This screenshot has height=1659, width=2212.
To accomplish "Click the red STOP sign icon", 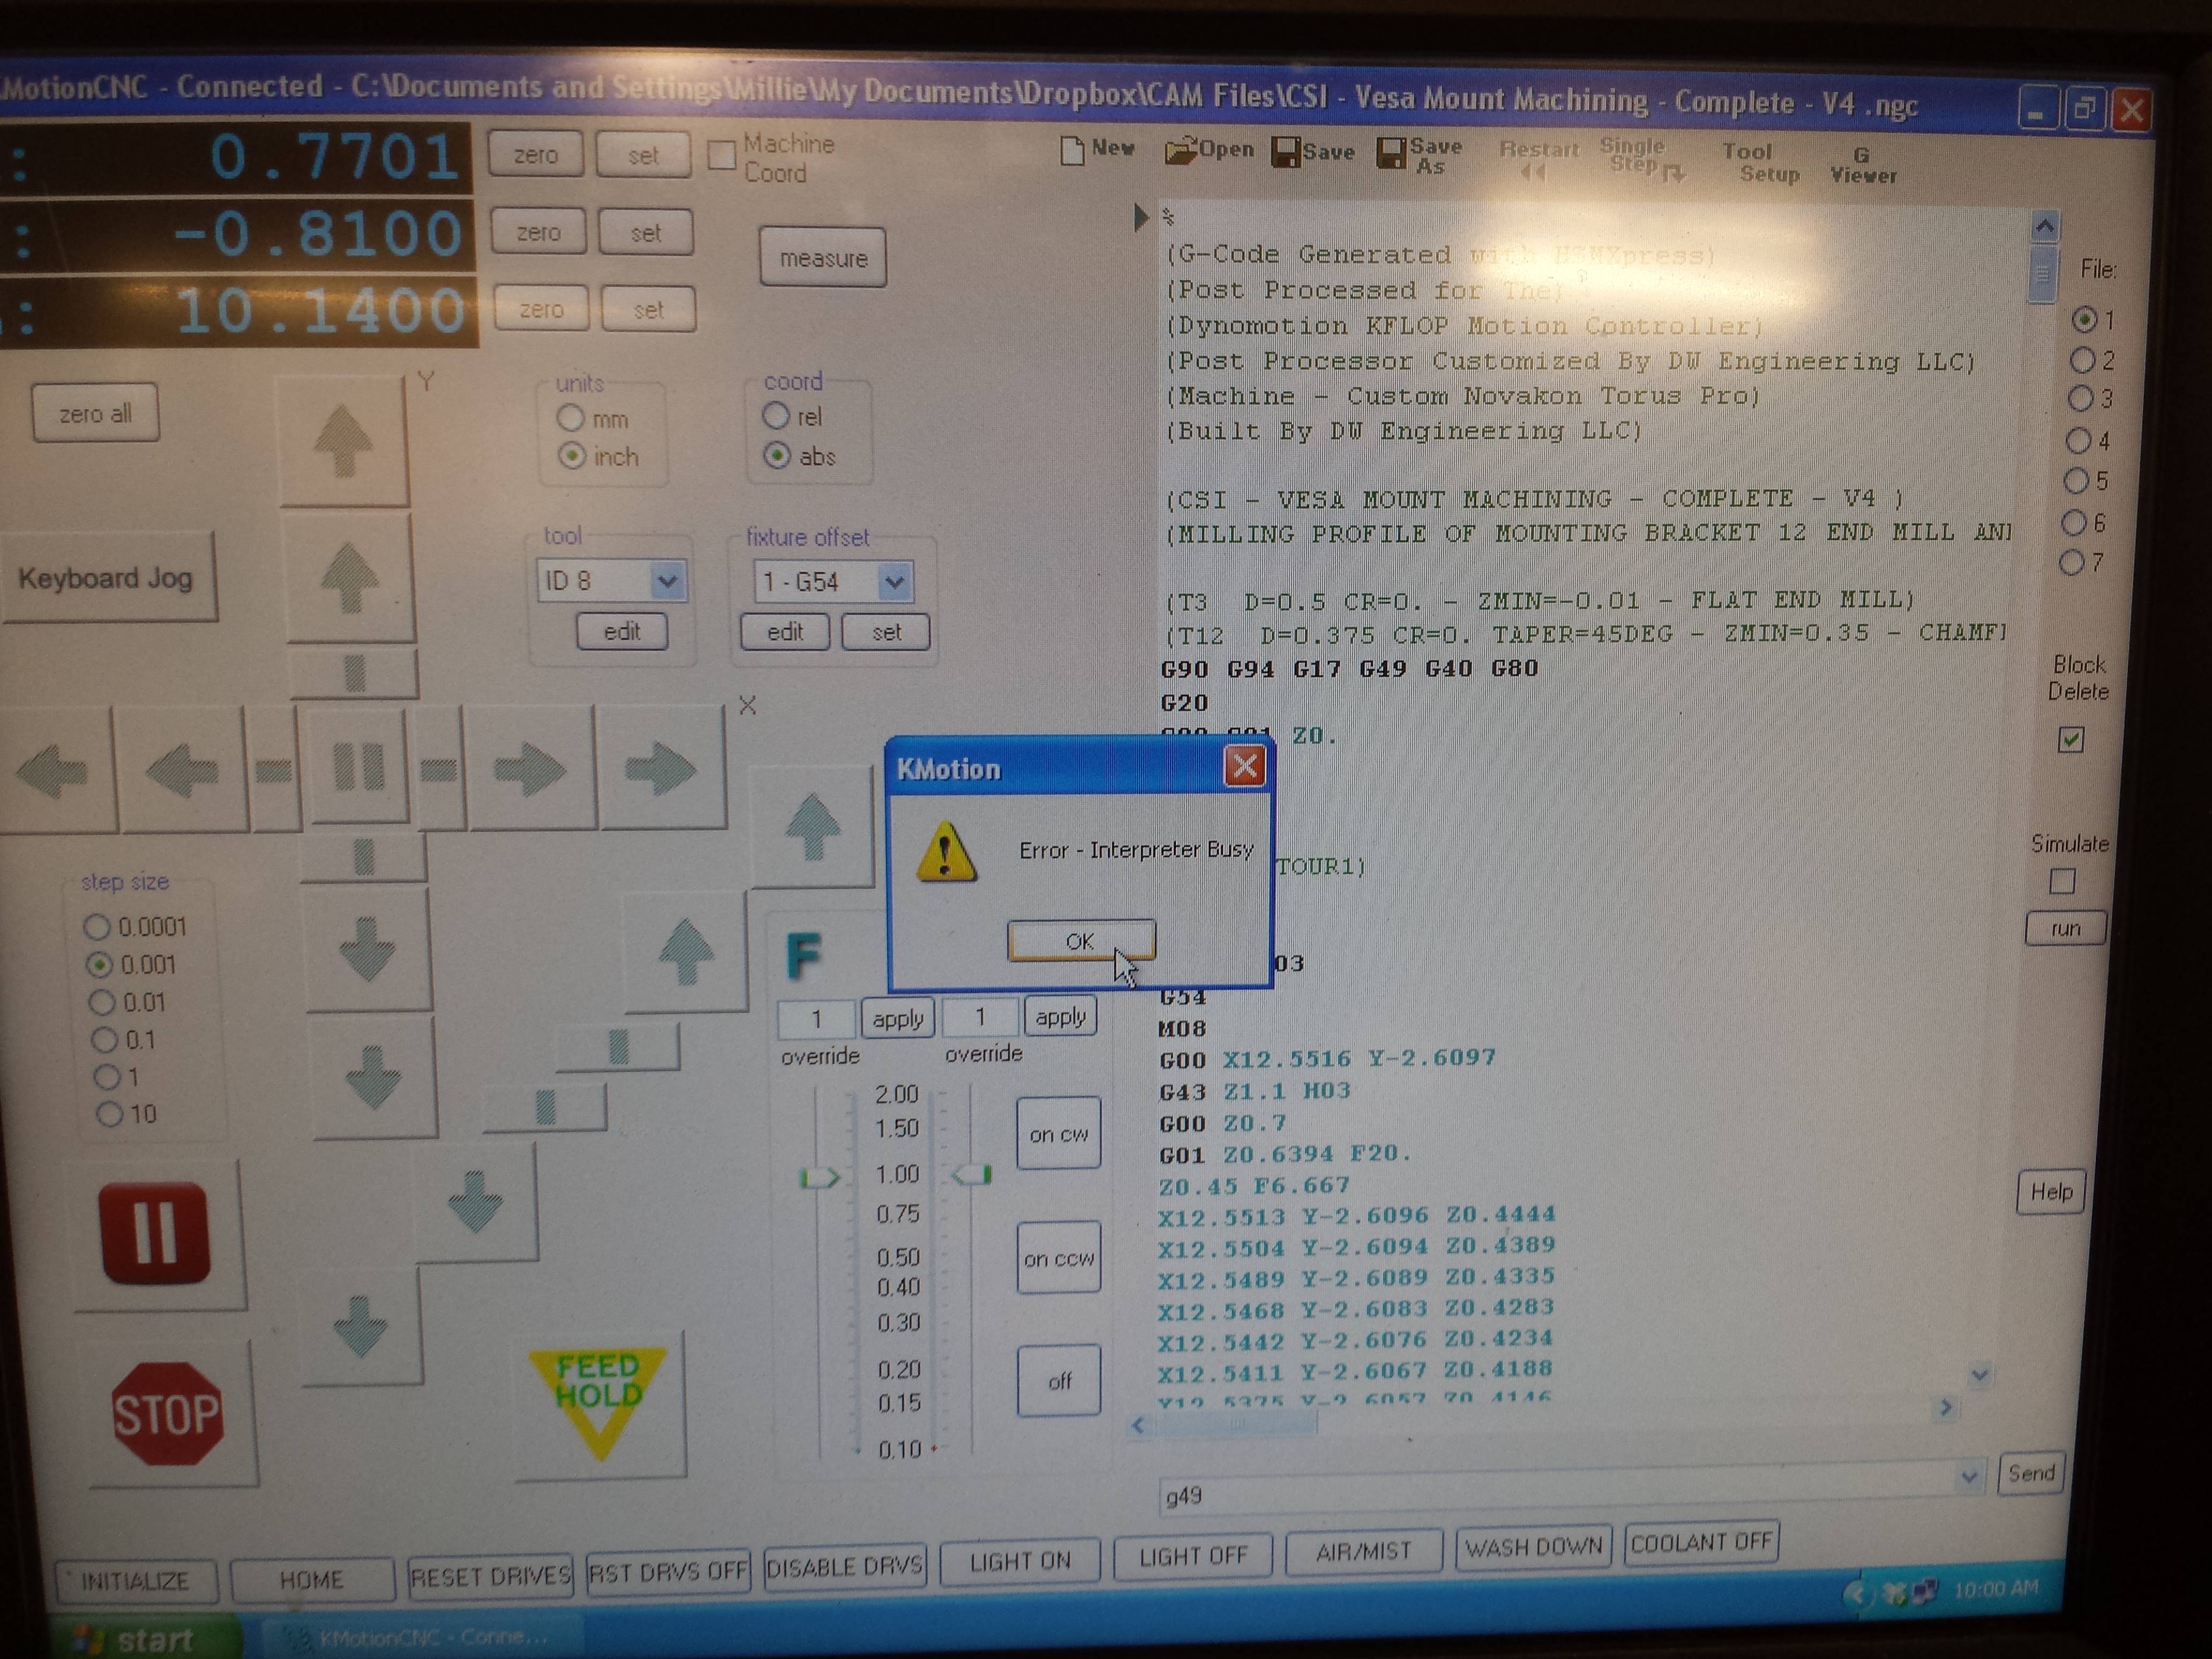I will click(167, 1414).
